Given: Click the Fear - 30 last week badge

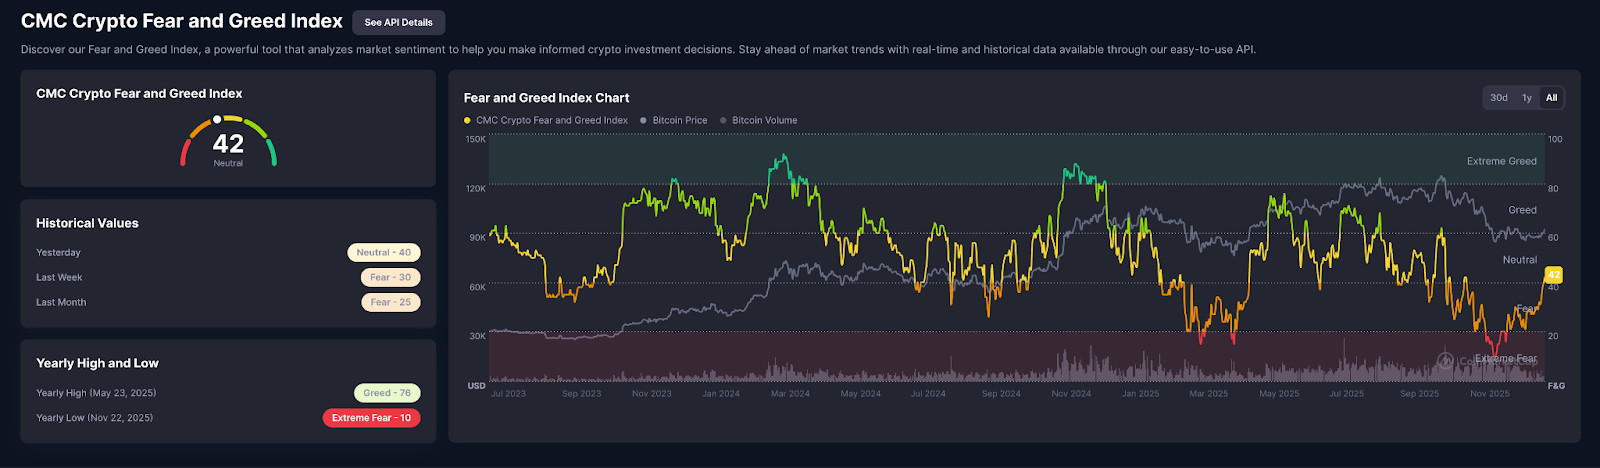Looking at the screenshot, I should tap(390, 278).
